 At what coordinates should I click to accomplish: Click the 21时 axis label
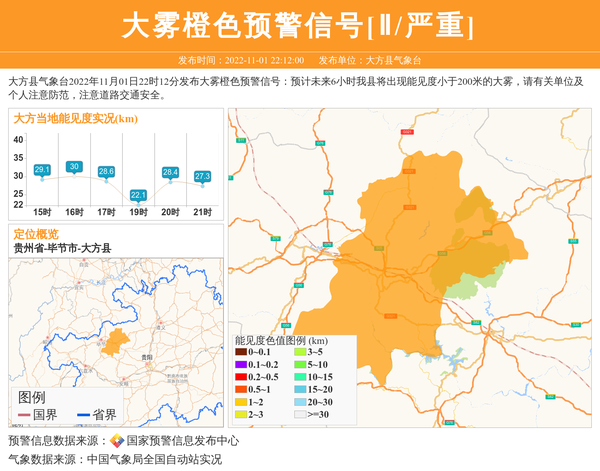202,212
